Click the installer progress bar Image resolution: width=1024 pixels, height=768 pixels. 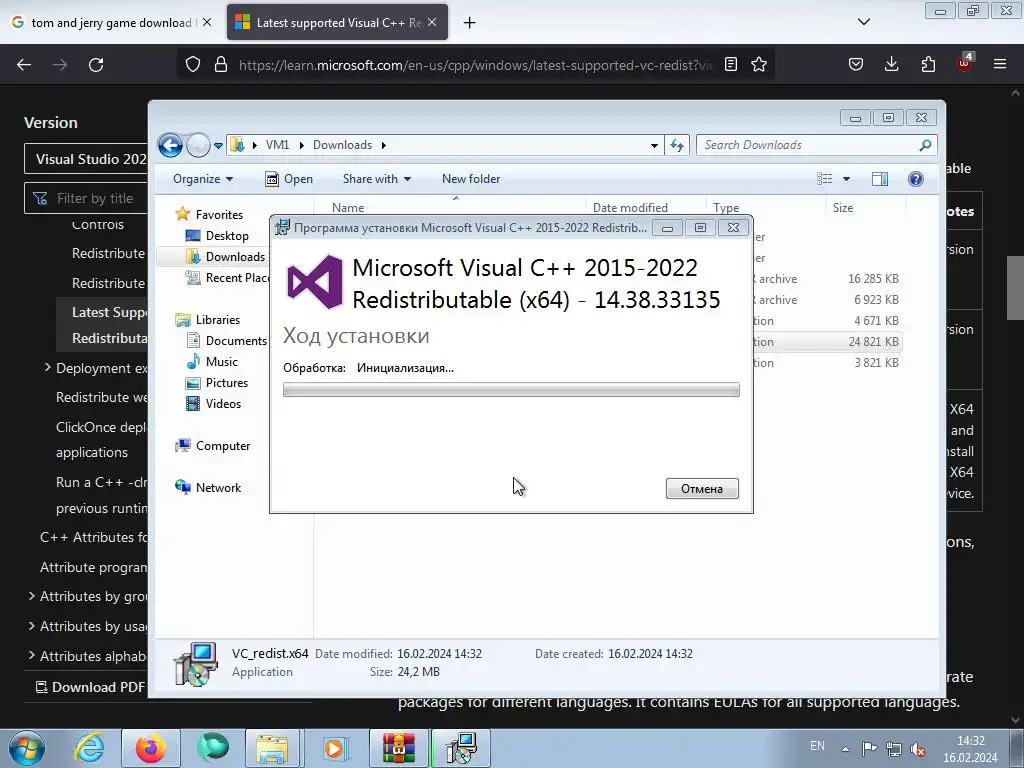pos(511,390)
